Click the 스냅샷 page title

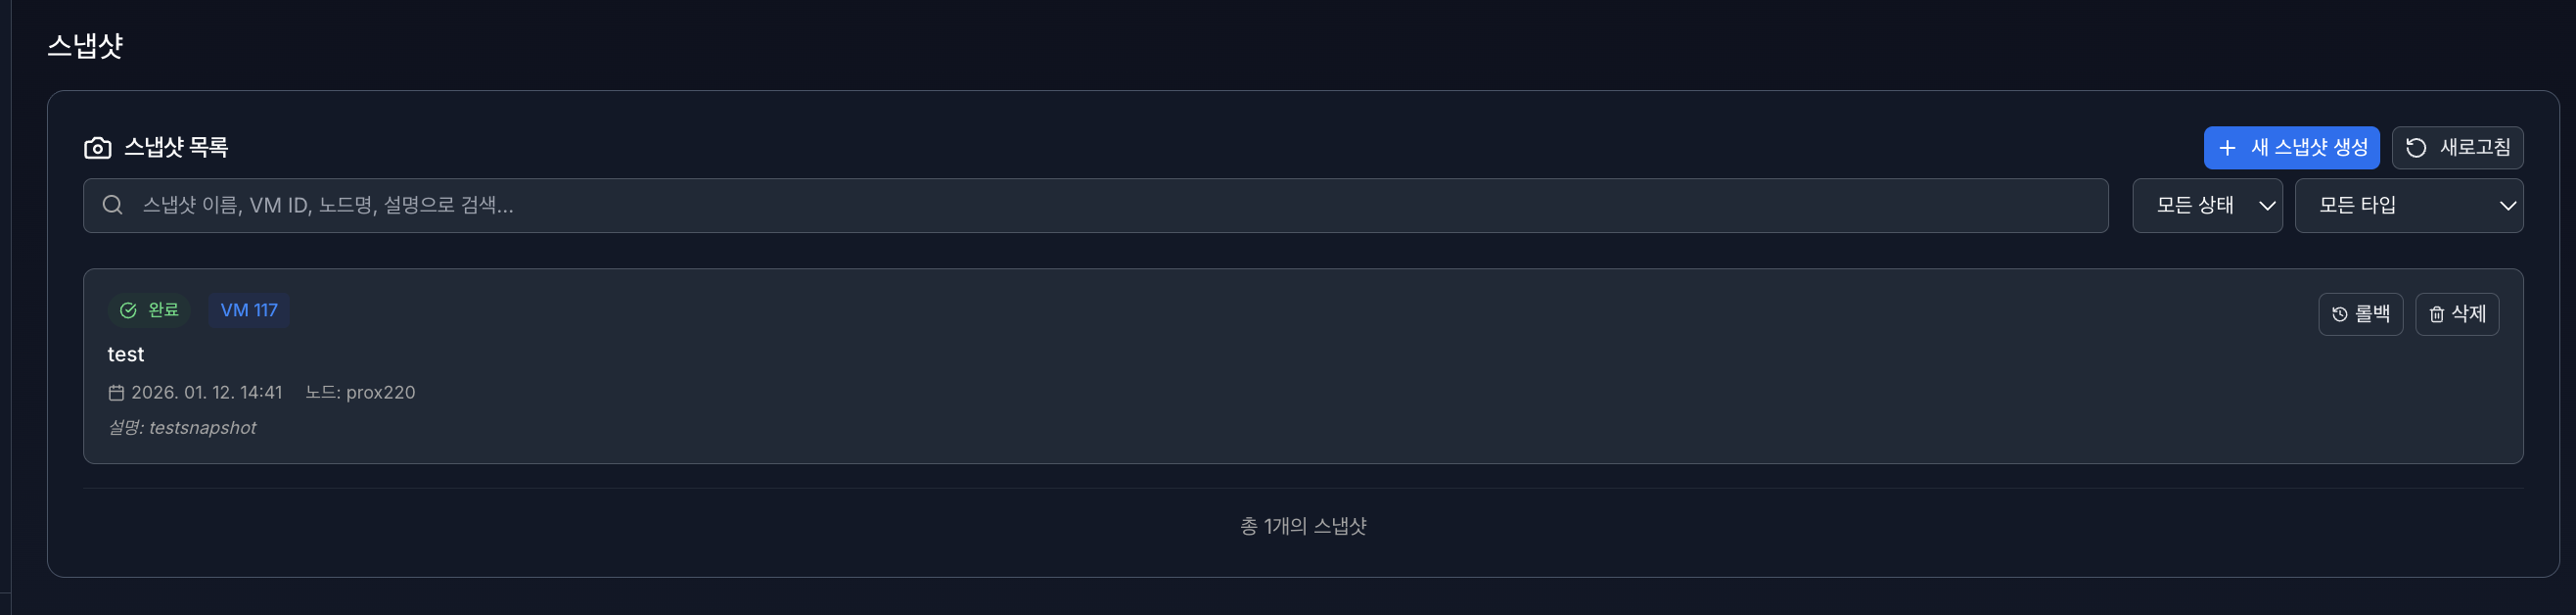click(x=85, y=45)
